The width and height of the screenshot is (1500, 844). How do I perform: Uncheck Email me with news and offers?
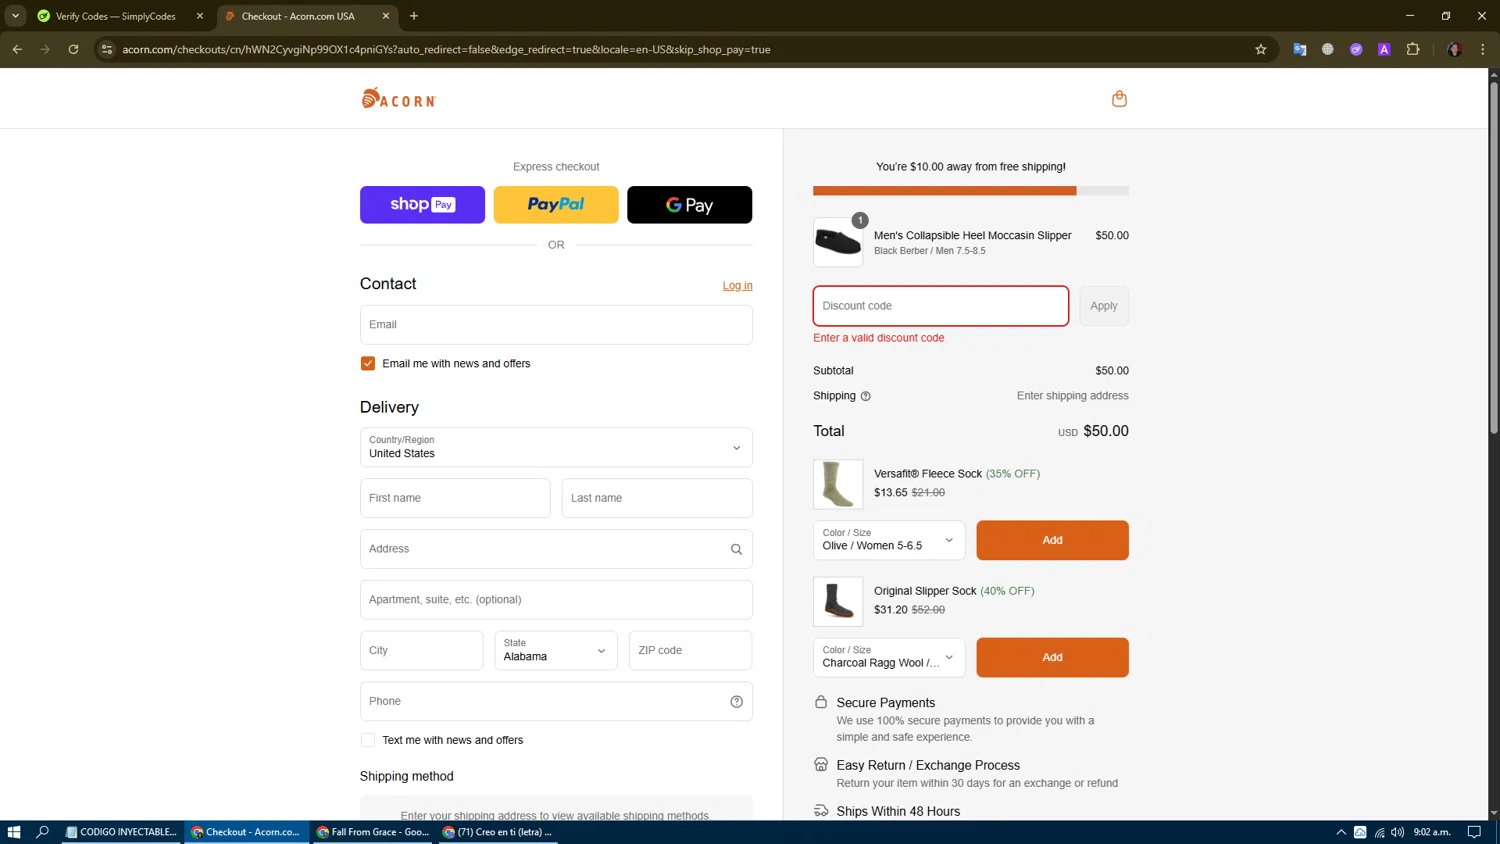tap(368, 363)
